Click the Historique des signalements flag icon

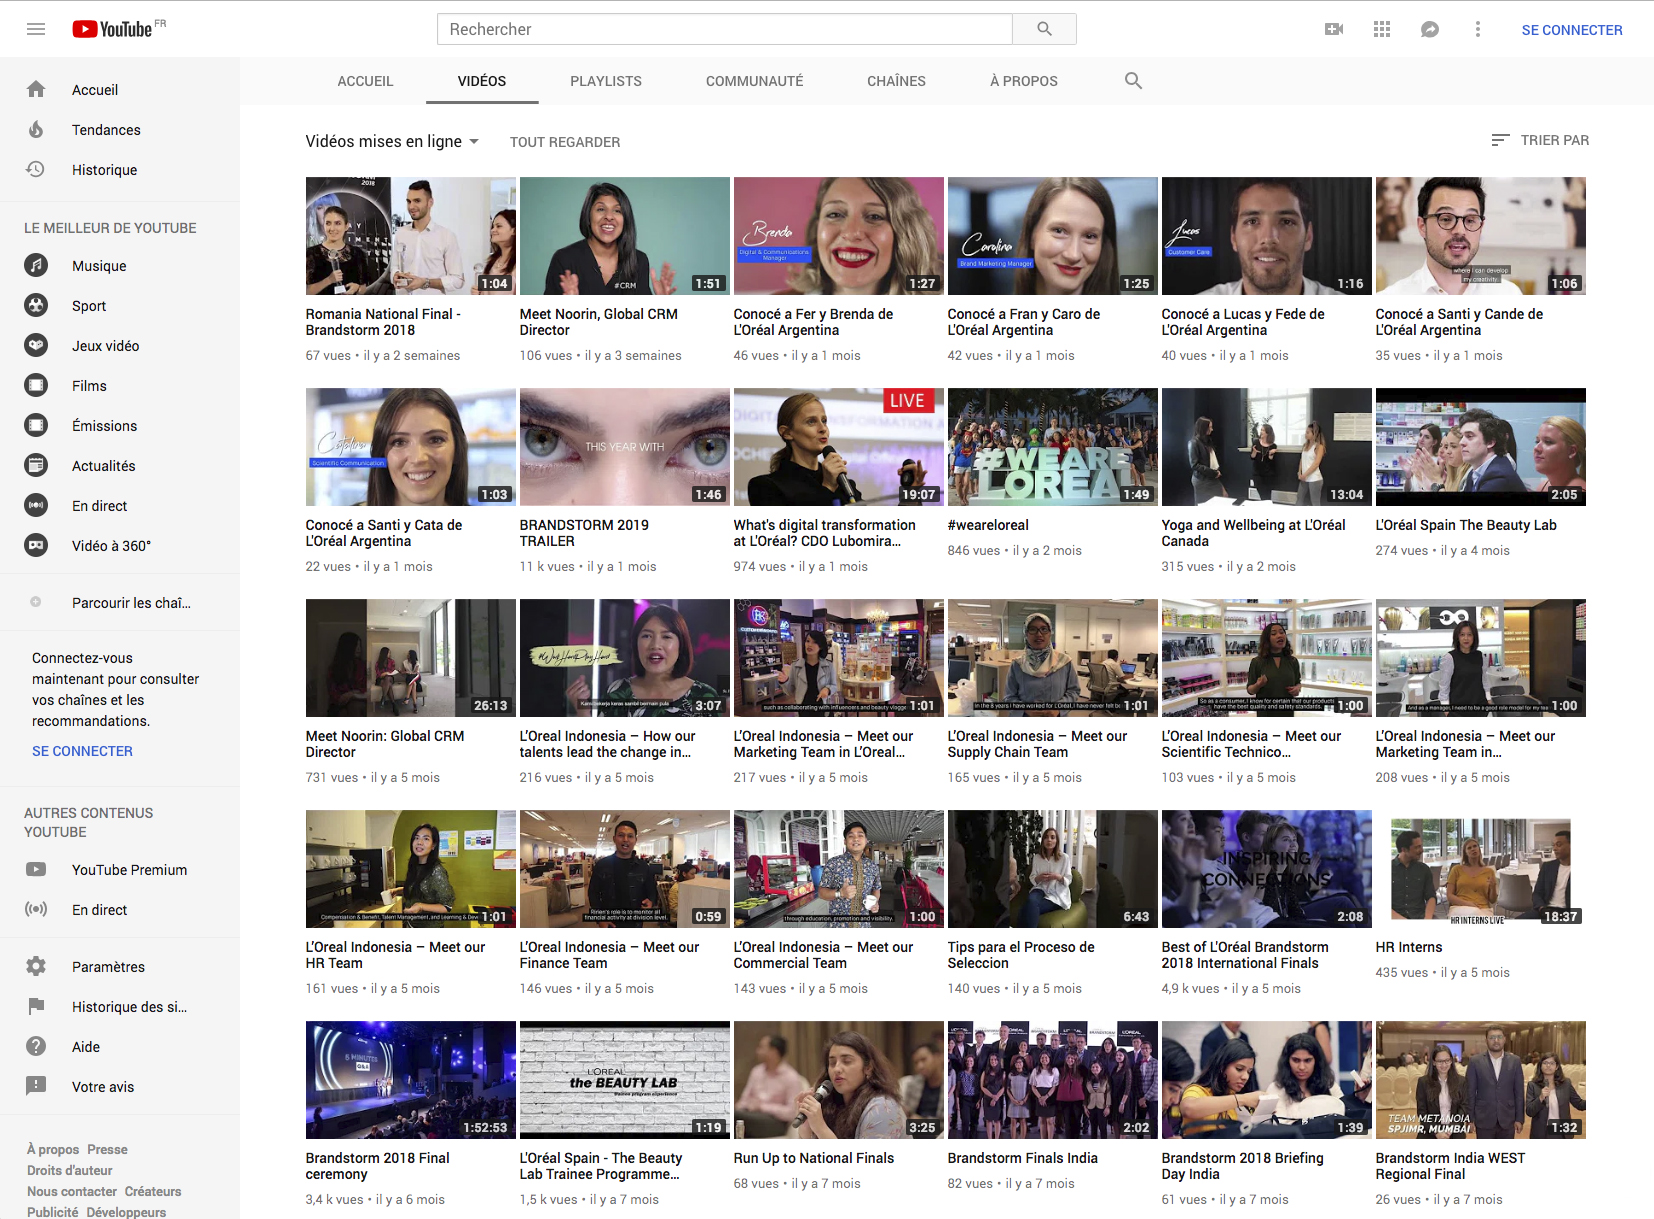[x=36, y=1006]
